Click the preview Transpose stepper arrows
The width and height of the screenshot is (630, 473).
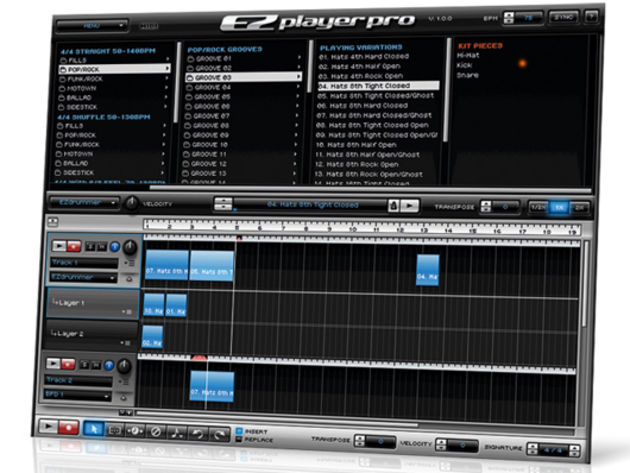486,207
